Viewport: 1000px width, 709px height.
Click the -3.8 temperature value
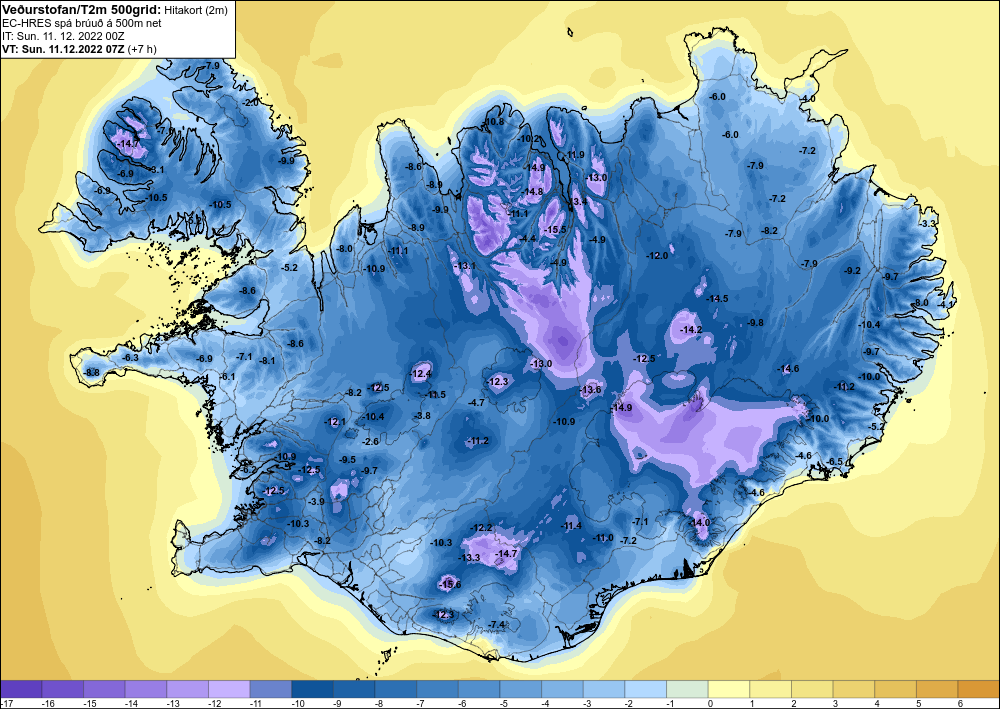(x=422, y=416)
